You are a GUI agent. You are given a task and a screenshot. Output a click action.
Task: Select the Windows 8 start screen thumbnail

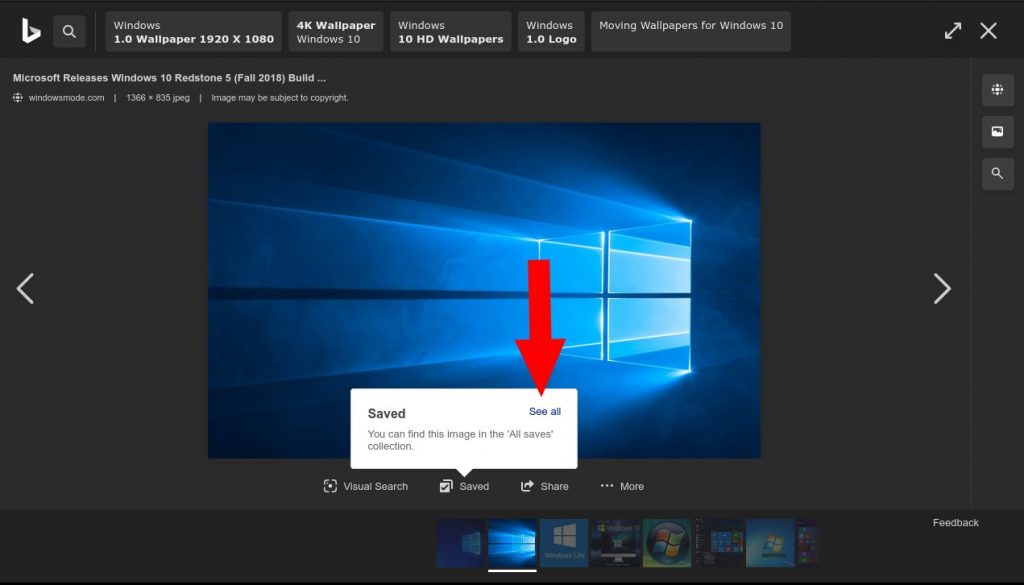click(x=718, y=543)
